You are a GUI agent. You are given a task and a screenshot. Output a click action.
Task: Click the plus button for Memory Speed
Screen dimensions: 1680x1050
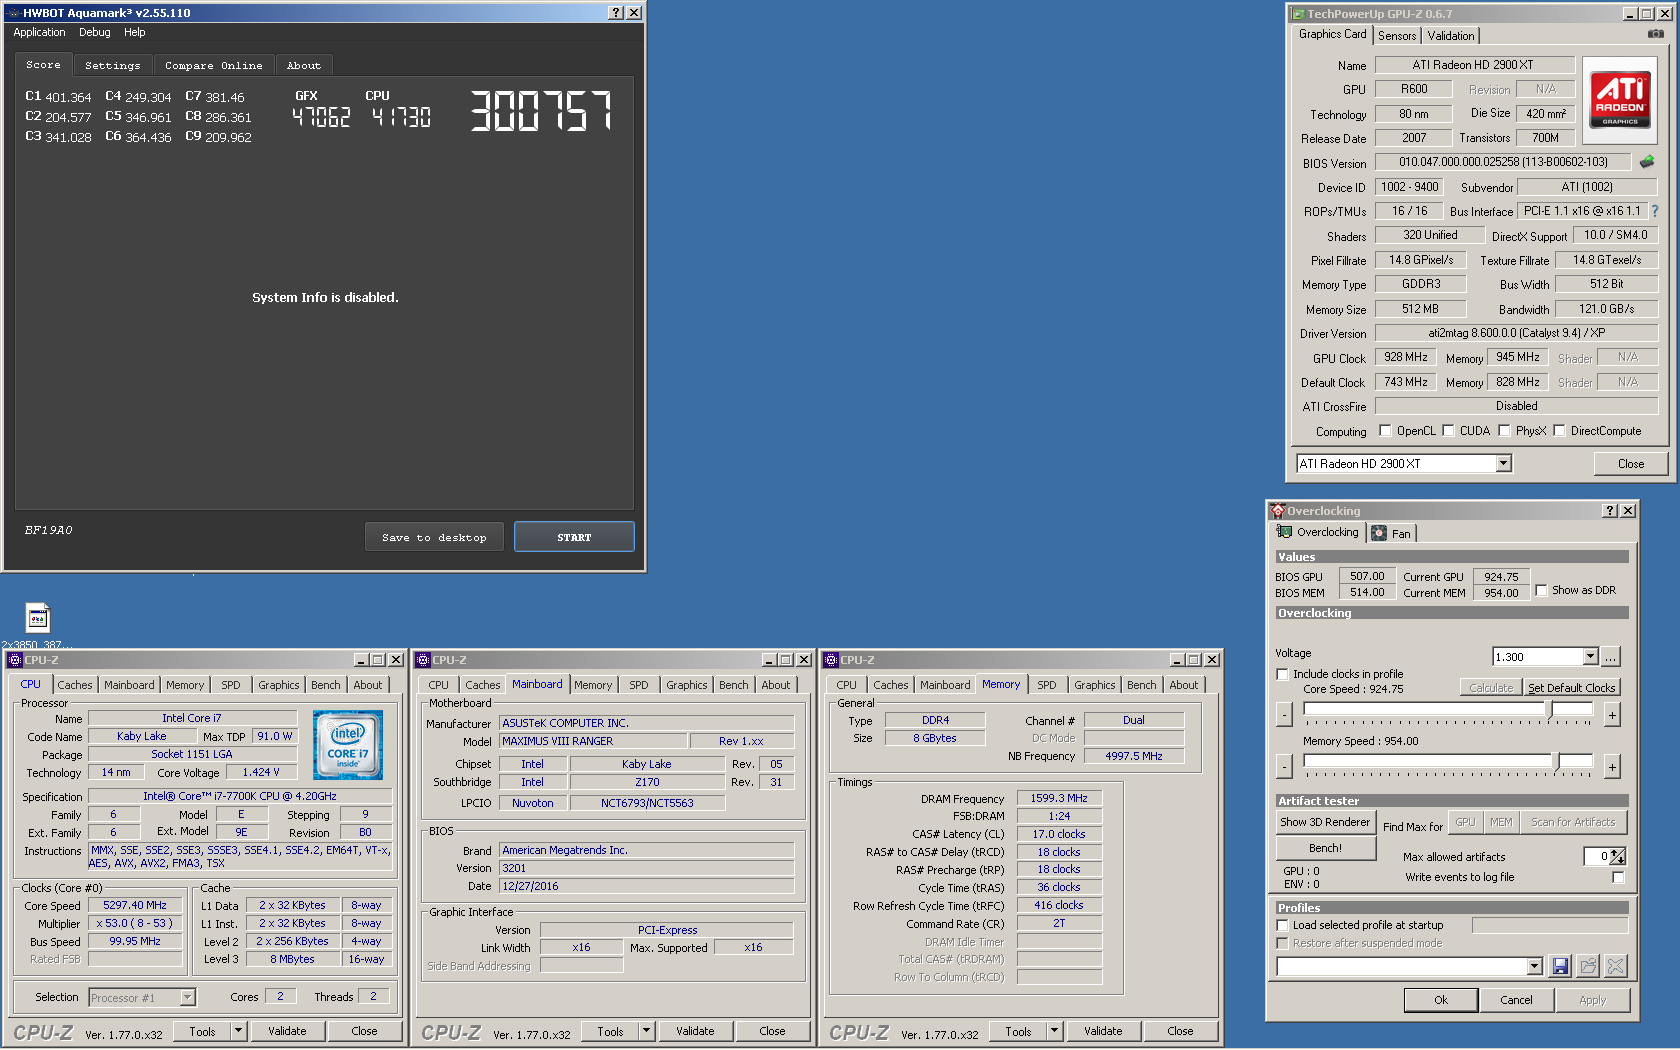[x=1612, y=767]
